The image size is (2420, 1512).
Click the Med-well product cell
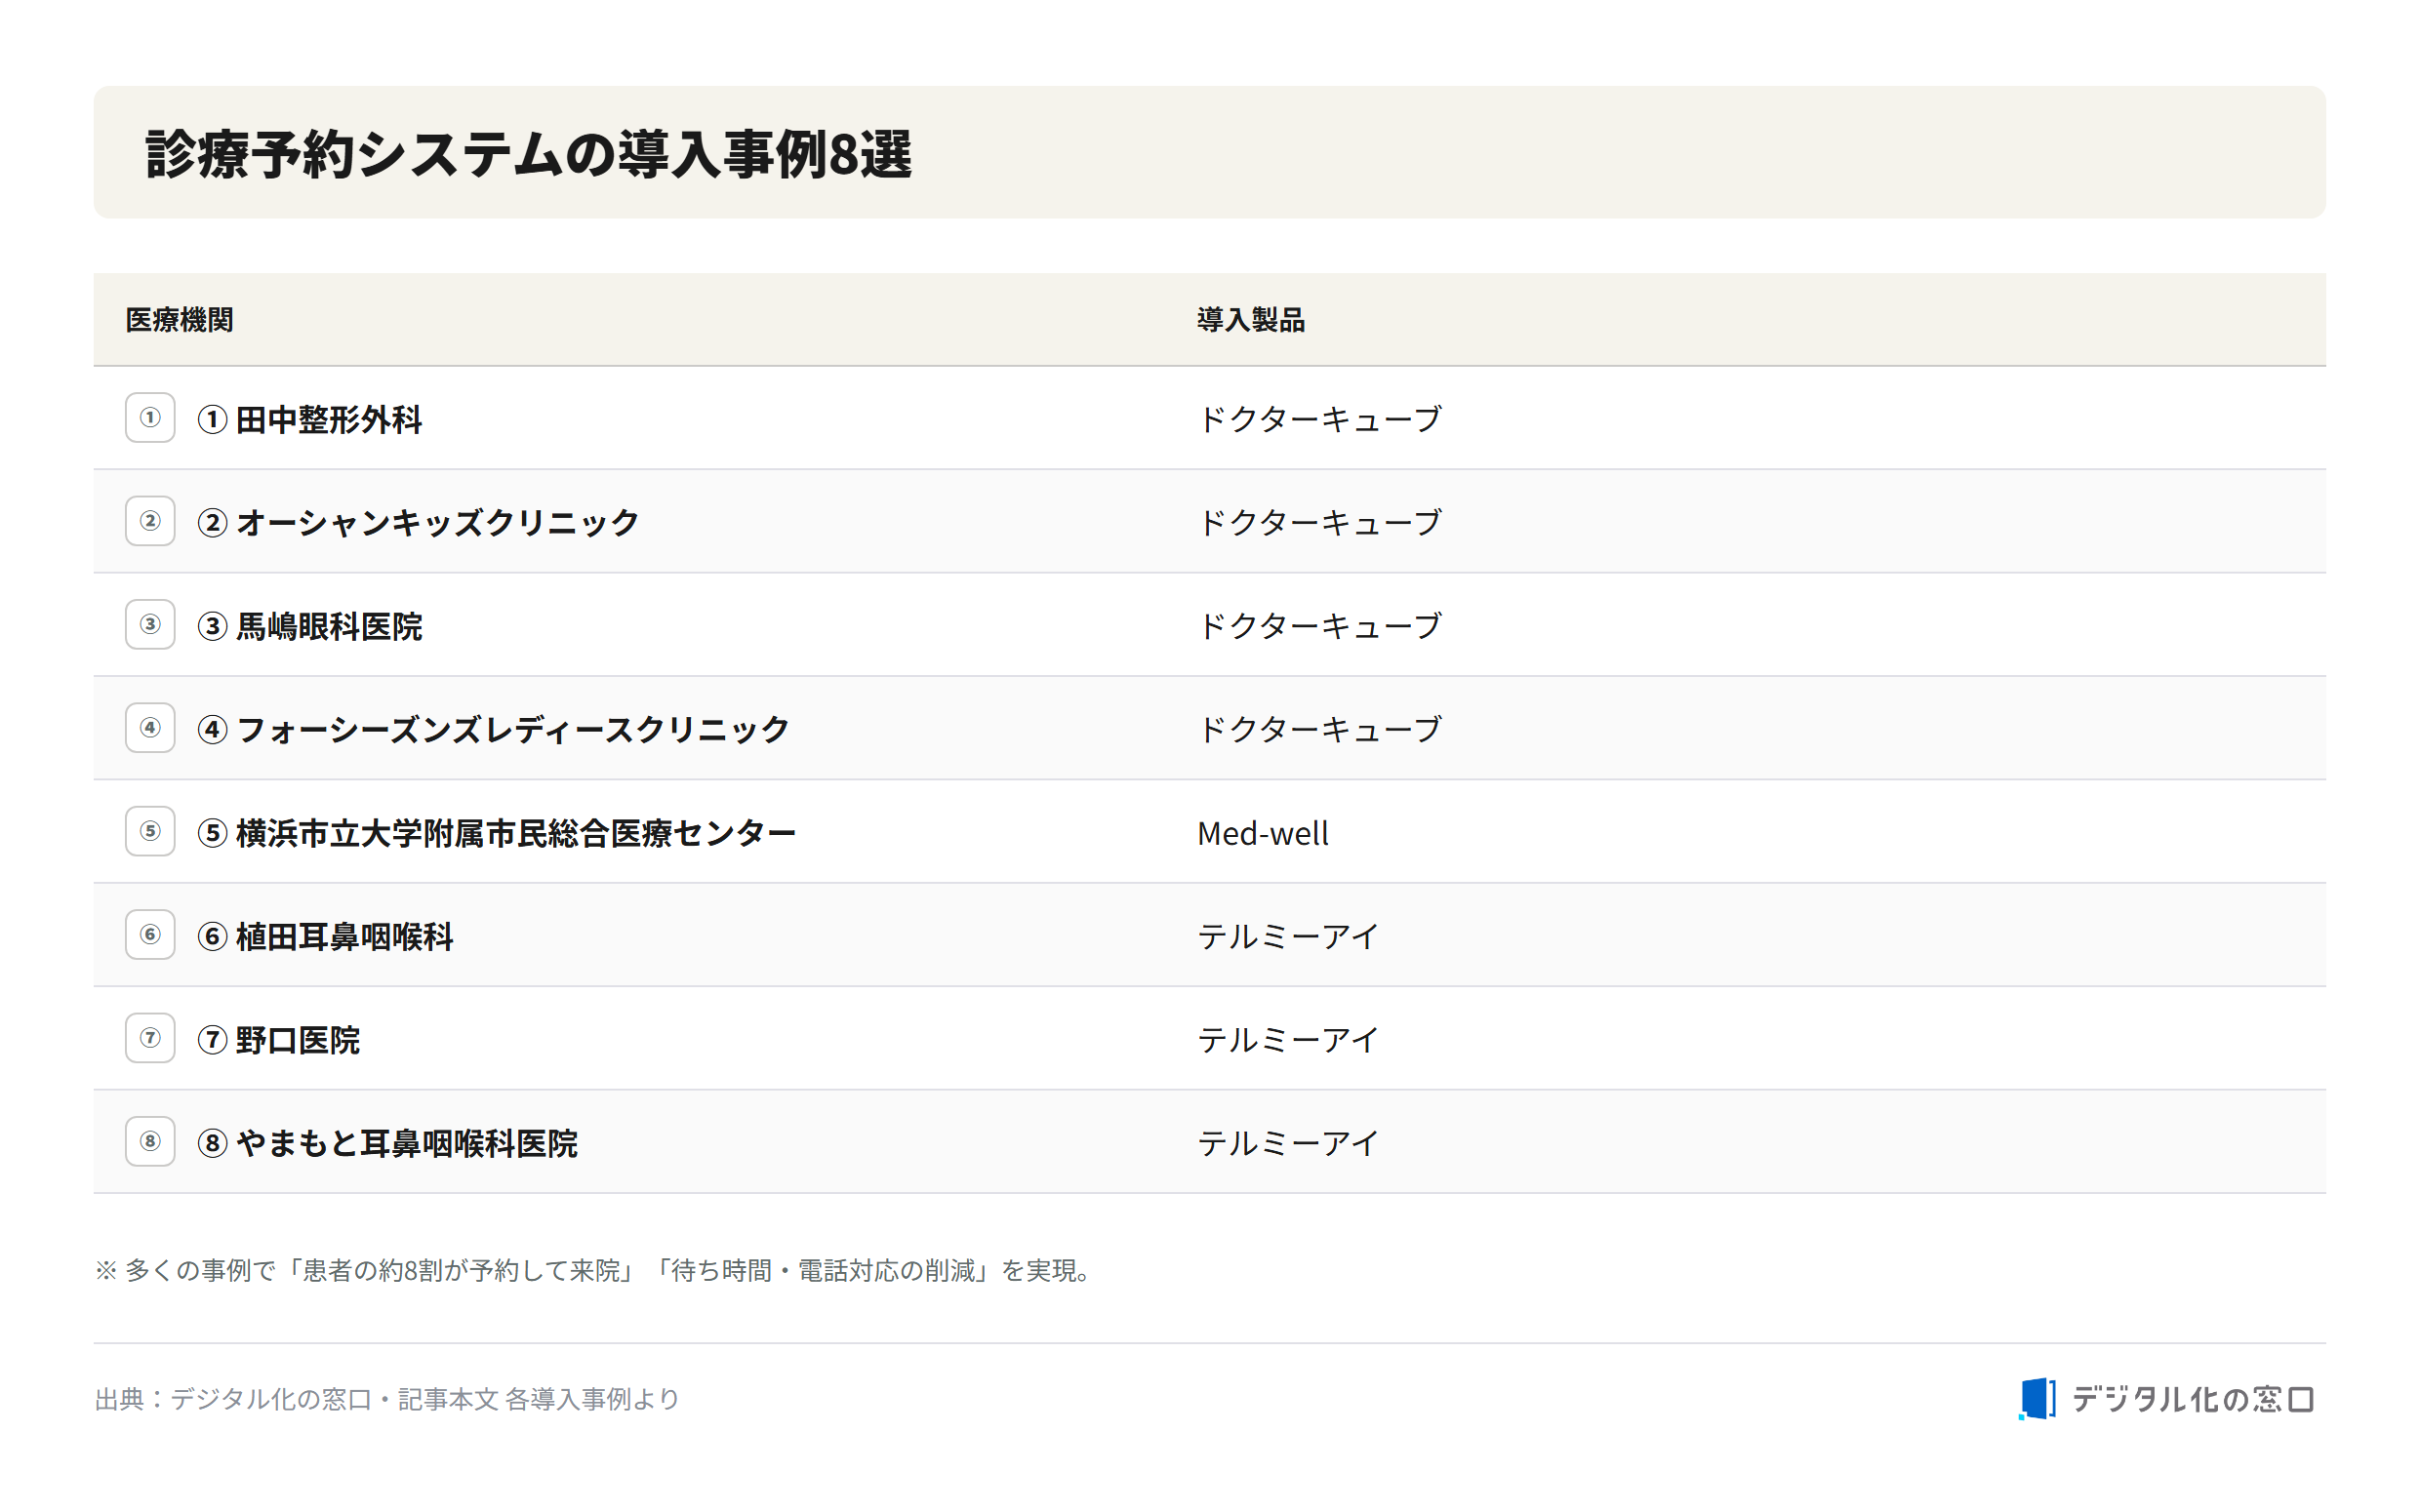click(x=1263, y=833)
